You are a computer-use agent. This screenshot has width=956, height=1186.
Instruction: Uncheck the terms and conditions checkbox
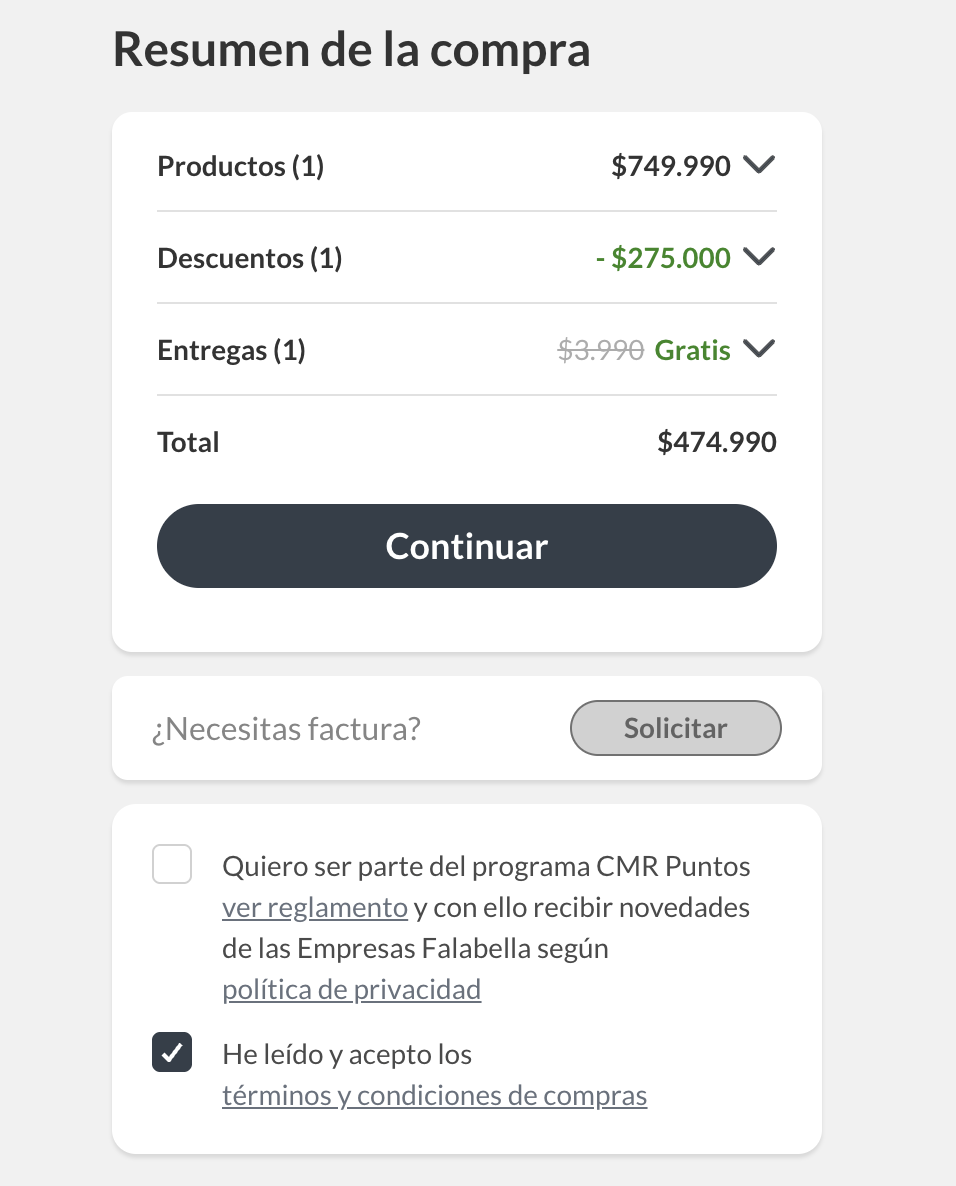pos(172,1052)
